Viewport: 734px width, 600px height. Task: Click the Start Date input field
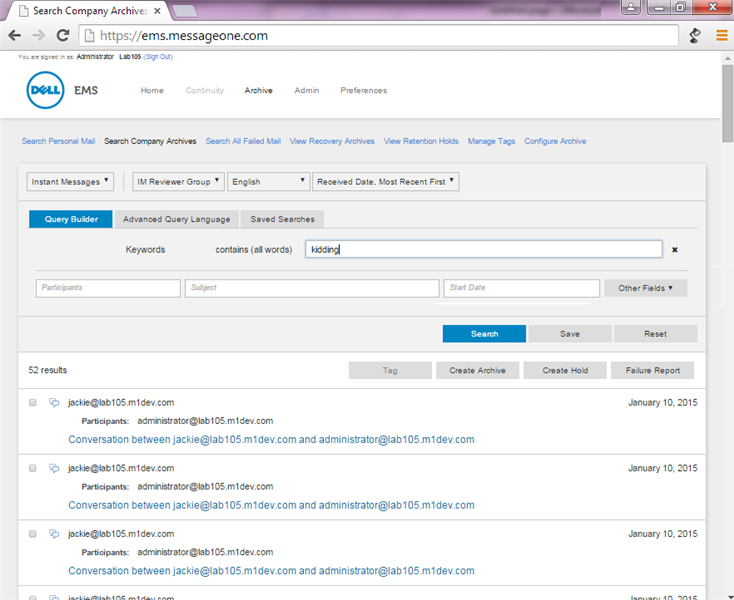pyautogui.click(x=521, y=288)
